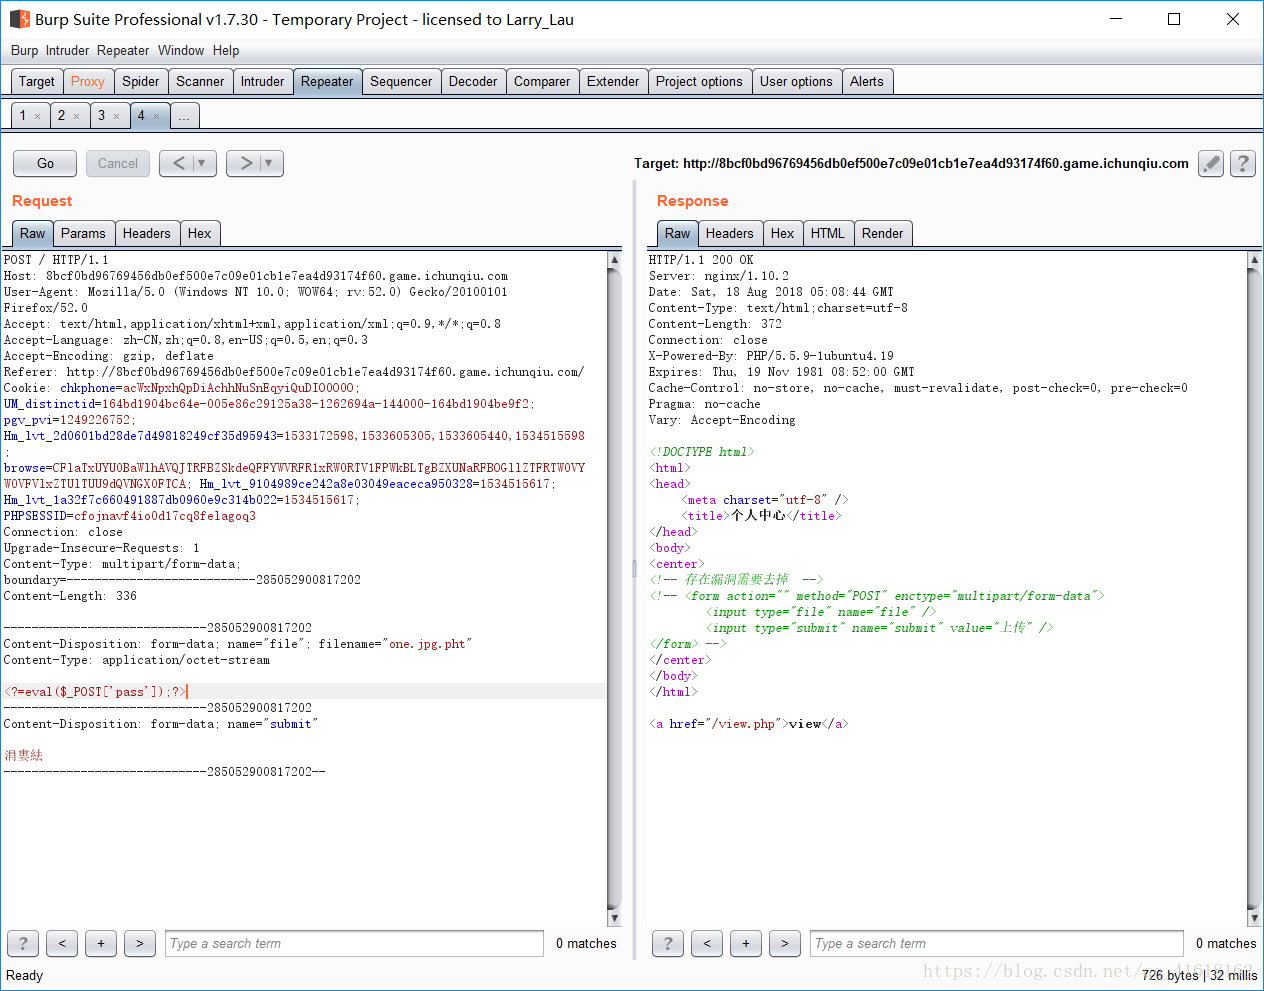This screenshot has height=991, width=1264.
Task: Click the X-Powered-By response header line
Action: [771, 356]
